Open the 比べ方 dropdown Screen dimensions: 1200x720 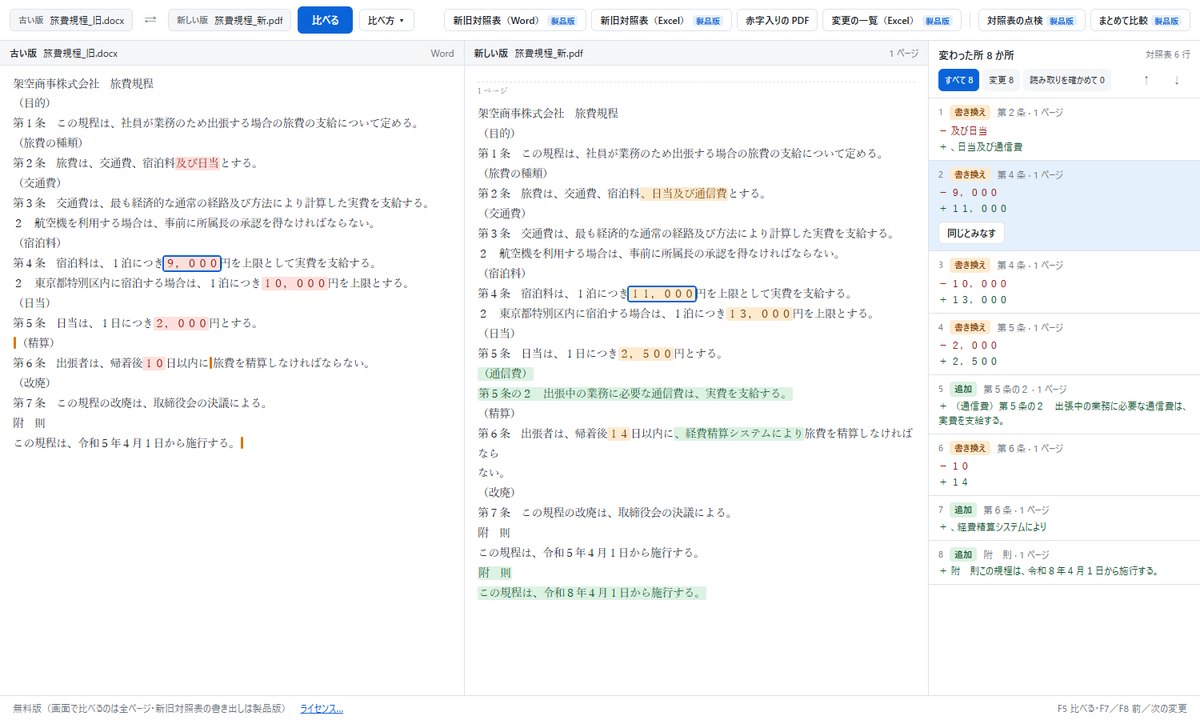pyautogui.click(x=386, y=20)
